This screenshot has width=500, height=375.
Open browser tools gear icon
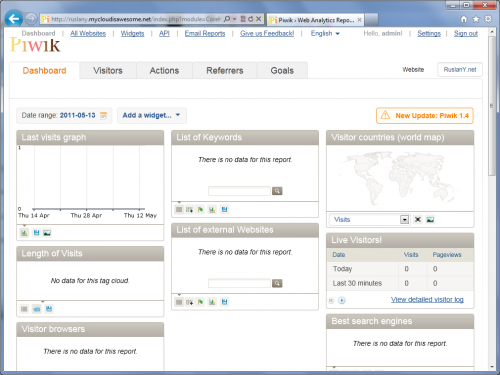point(488,19)
